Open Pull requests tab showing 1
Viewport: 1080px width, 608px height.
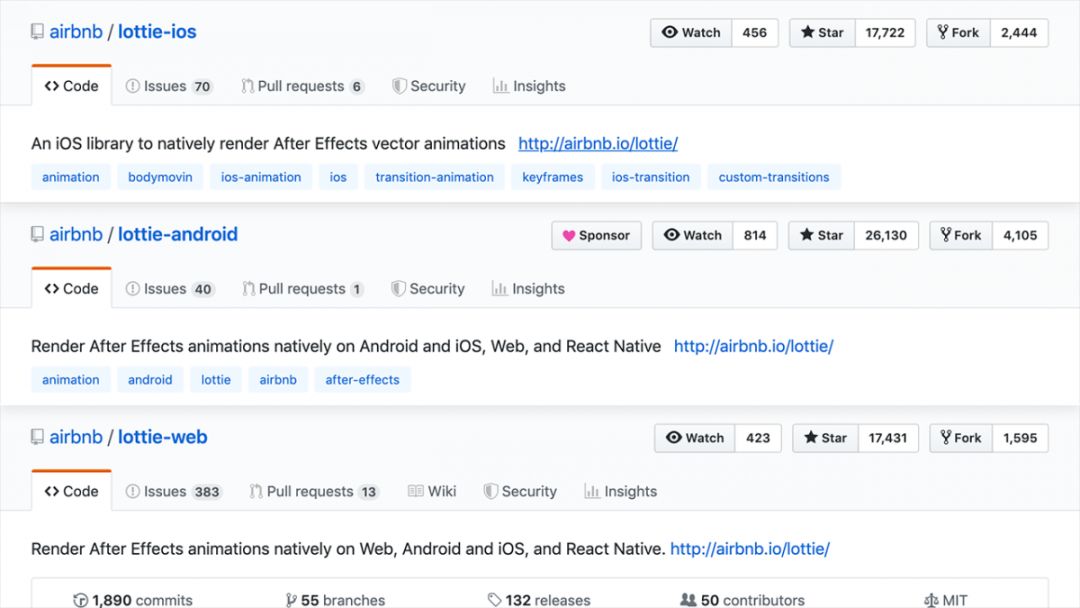tap(302, 289)
